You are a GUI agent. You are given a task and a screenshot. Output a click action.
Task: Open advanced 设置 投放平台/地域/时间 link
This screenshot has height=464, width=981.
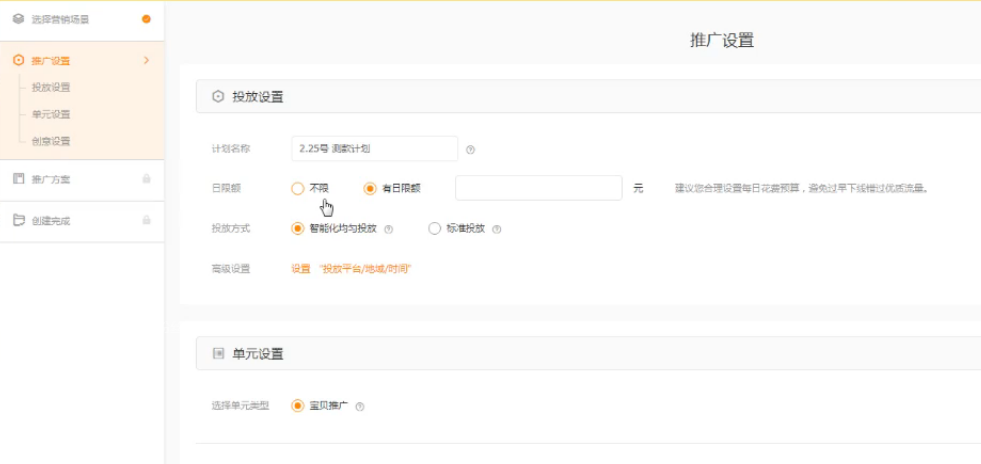(351, 269)
